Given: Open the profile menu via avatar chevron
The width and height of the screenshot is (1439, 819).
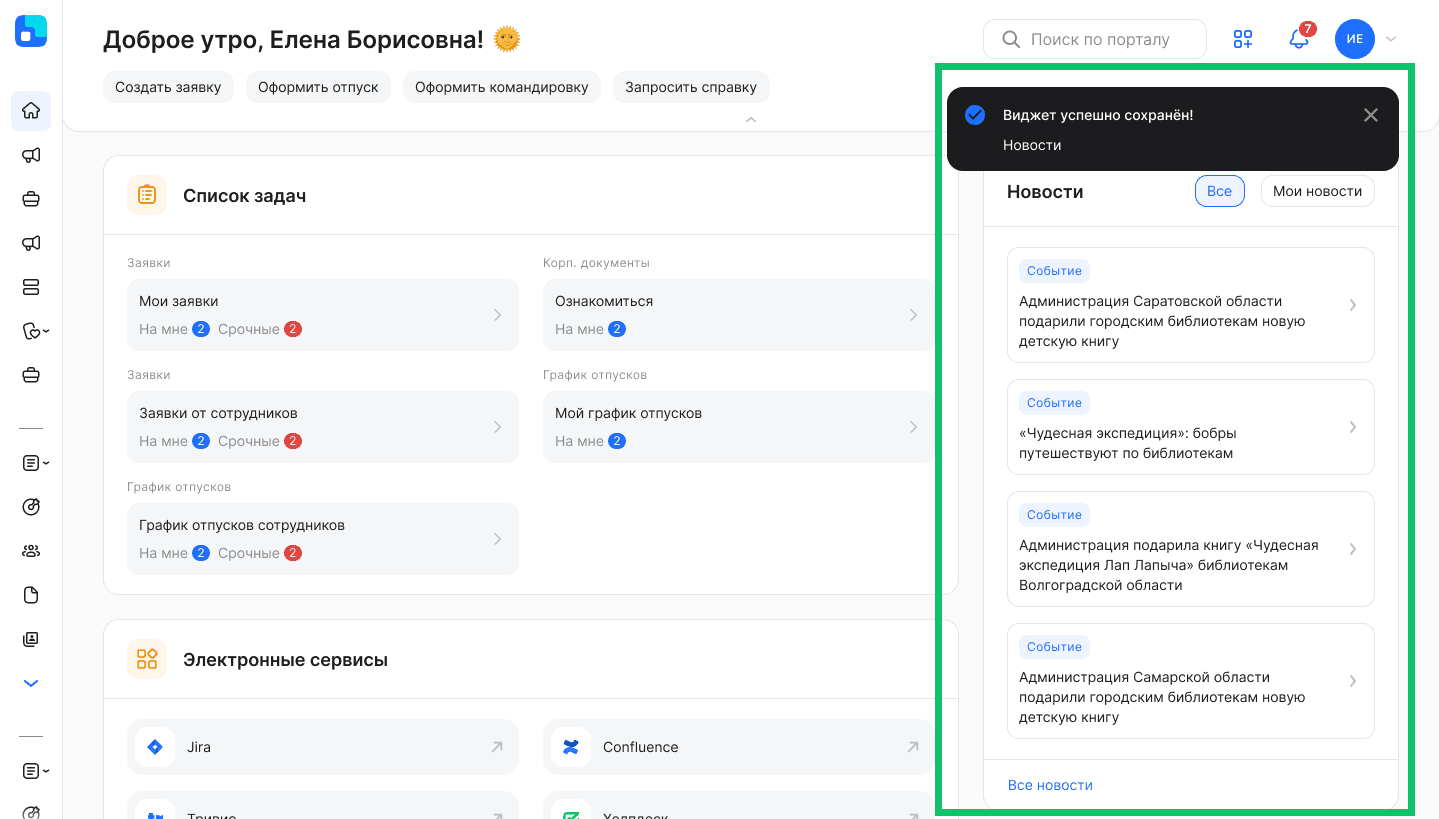Looking at the screenshot, I should 1390,39.
